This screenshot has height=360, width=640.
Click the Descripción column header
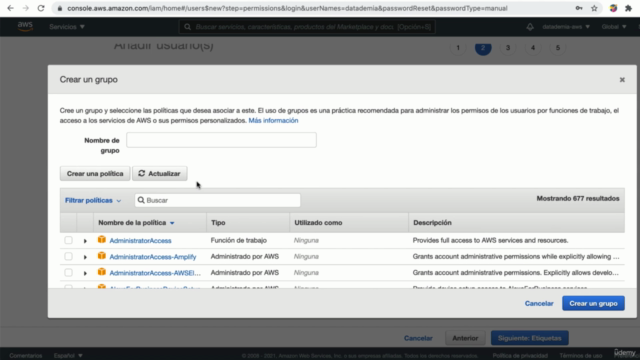tap(432, 222)
